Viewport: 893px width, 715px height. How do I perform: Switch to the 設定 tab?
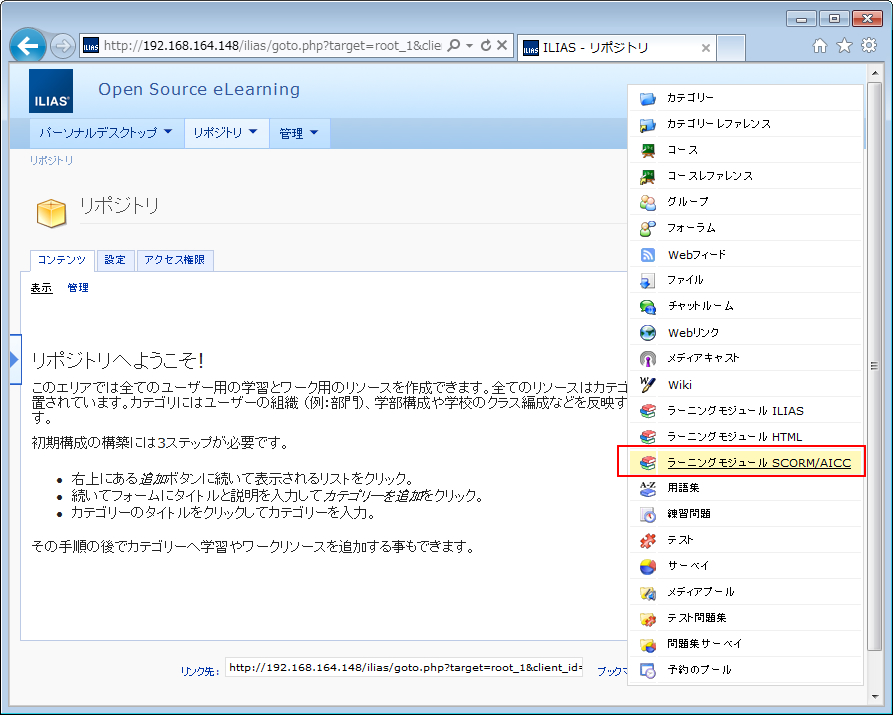pos(115,260)
